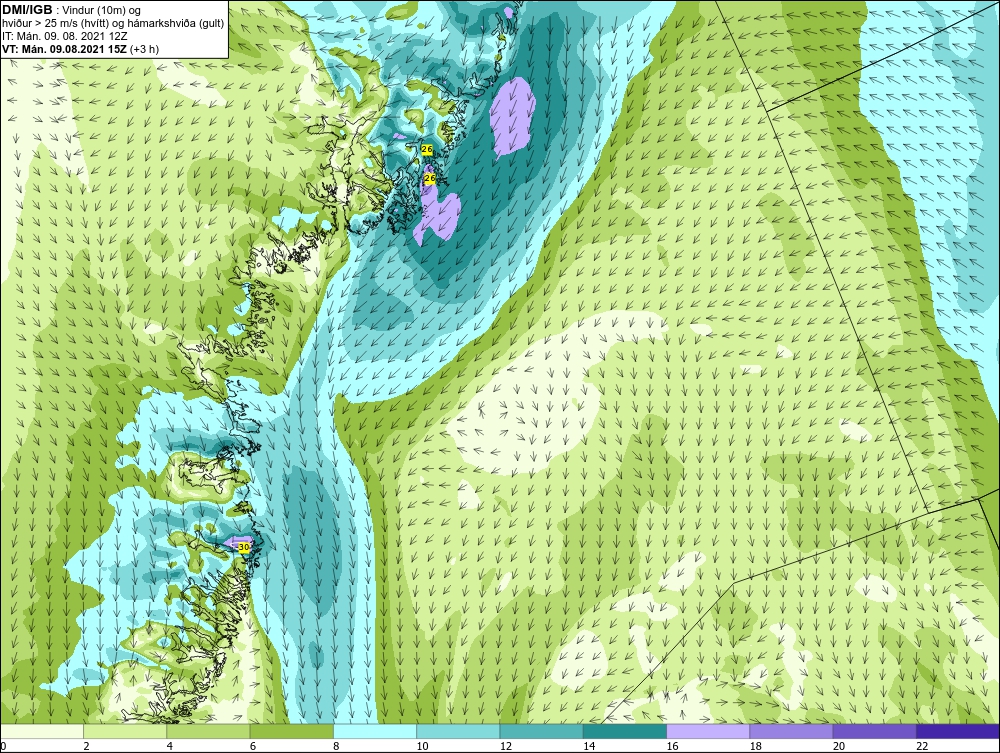Select the darkest purple legend block above 22

957,731
